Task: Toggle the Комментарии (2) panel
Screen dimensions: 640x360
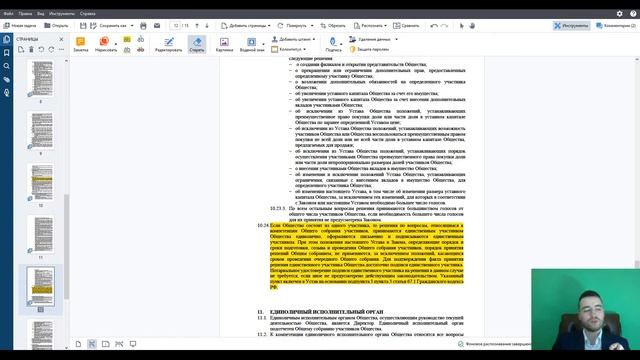Action: (616, 26)
